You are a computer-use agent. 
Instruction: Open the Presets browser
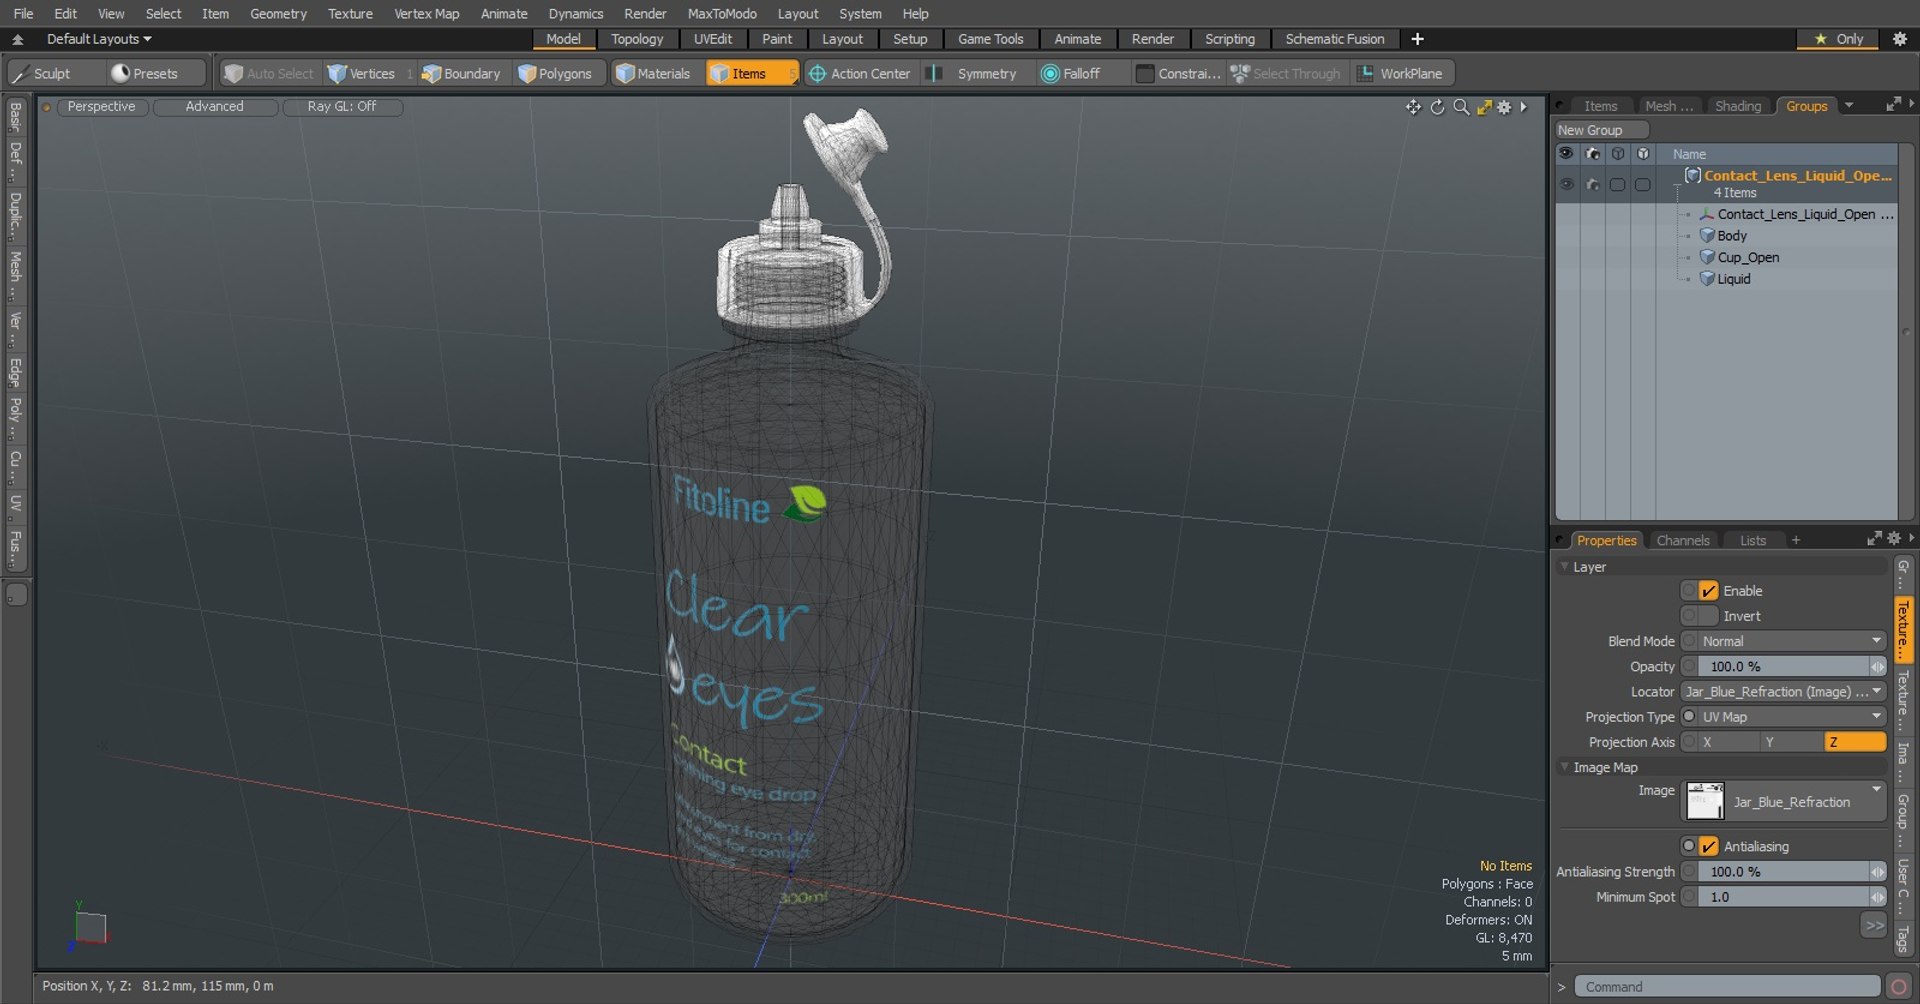click(156, 73)
